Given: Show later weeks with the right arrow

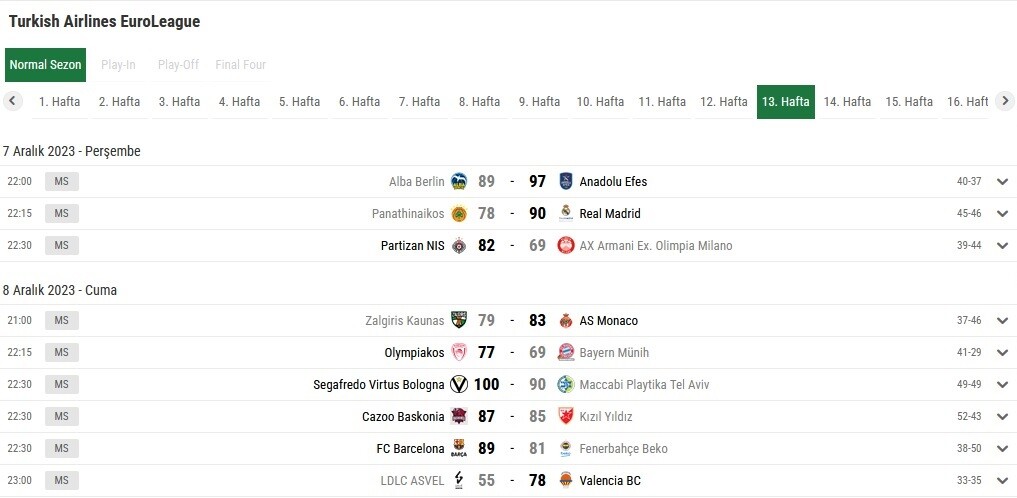Looking at the screenshot, I should (1005, 101).
